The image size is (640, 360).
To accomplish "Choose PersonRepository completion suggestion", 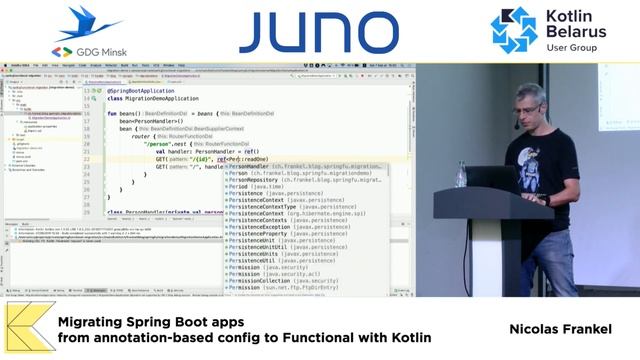I will (x=305, y=180).
